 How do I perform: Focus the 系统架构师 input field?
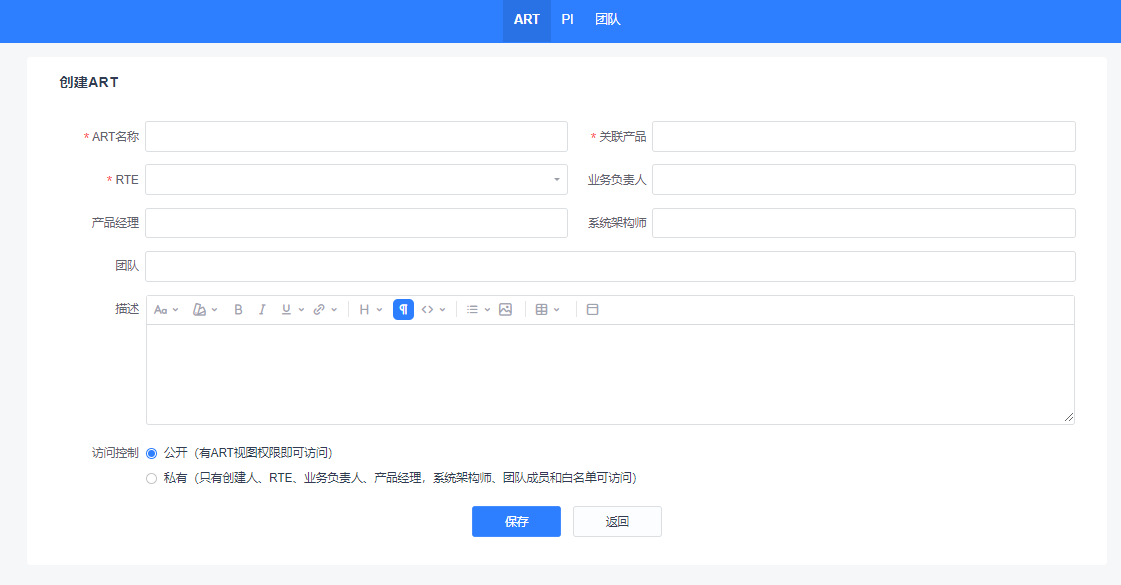[x=864, y=223]
